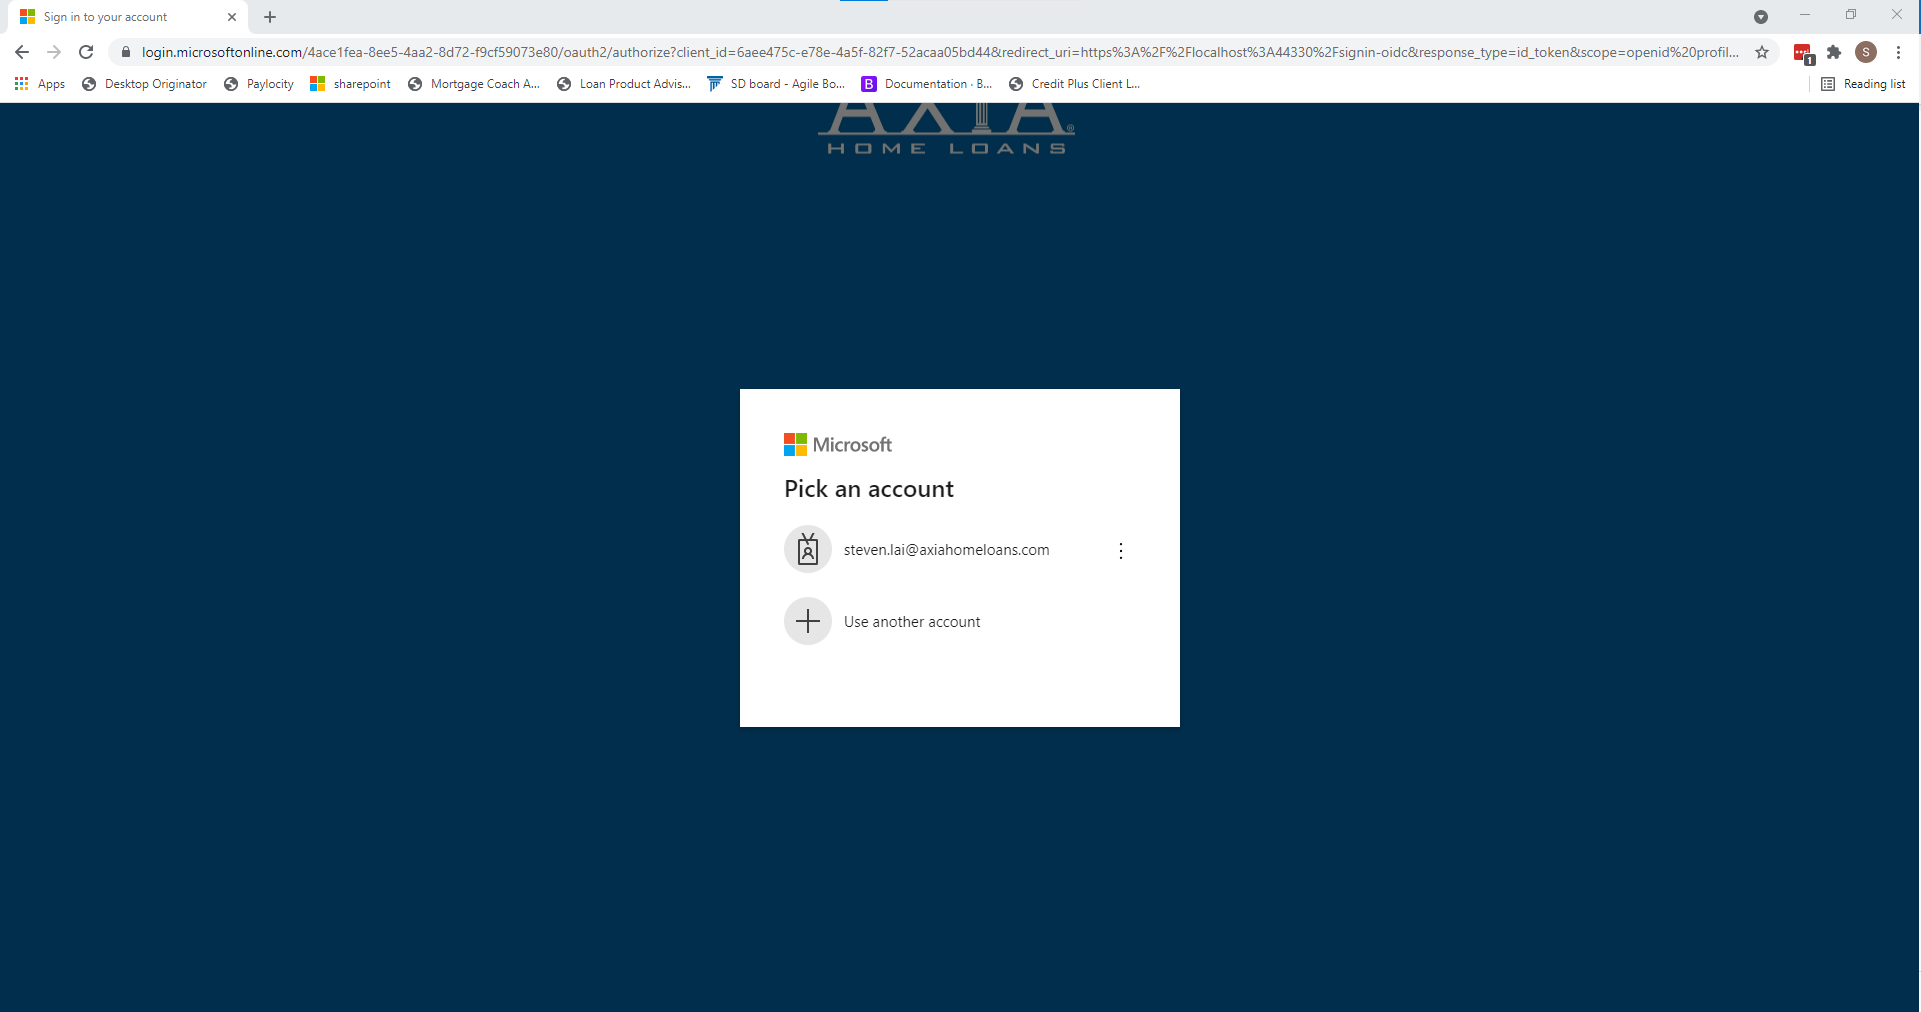Open the Documentation bookmark

point(927,84)
